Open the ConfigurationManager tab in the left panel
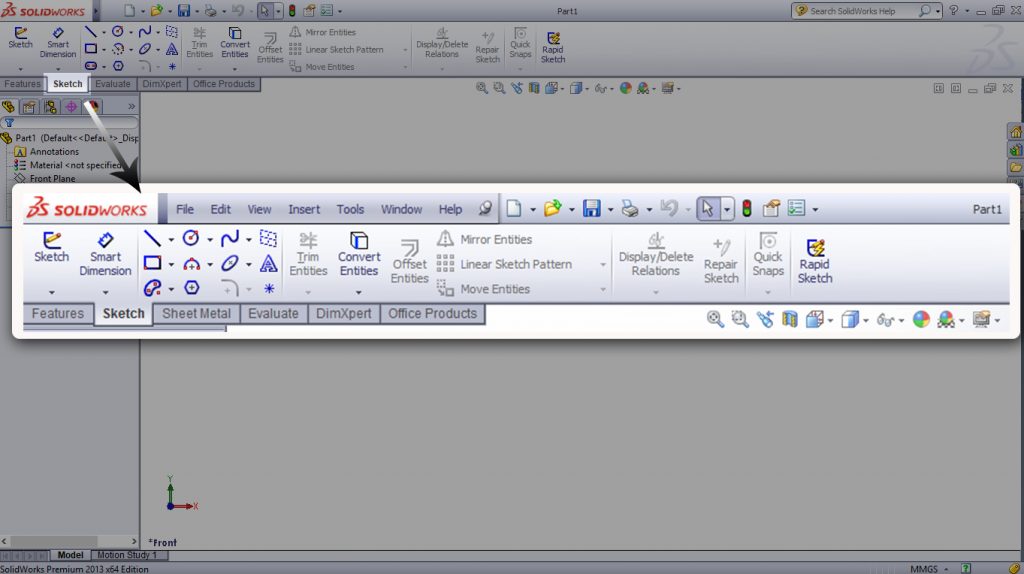The image size is (1024, 574). tap(50, 106)
